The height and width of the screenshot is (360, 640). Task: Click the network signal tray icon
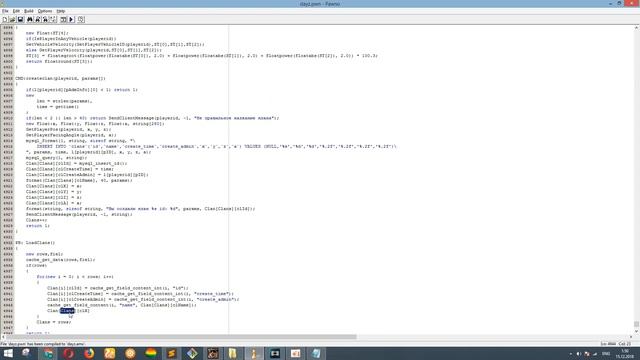[595, 354]
